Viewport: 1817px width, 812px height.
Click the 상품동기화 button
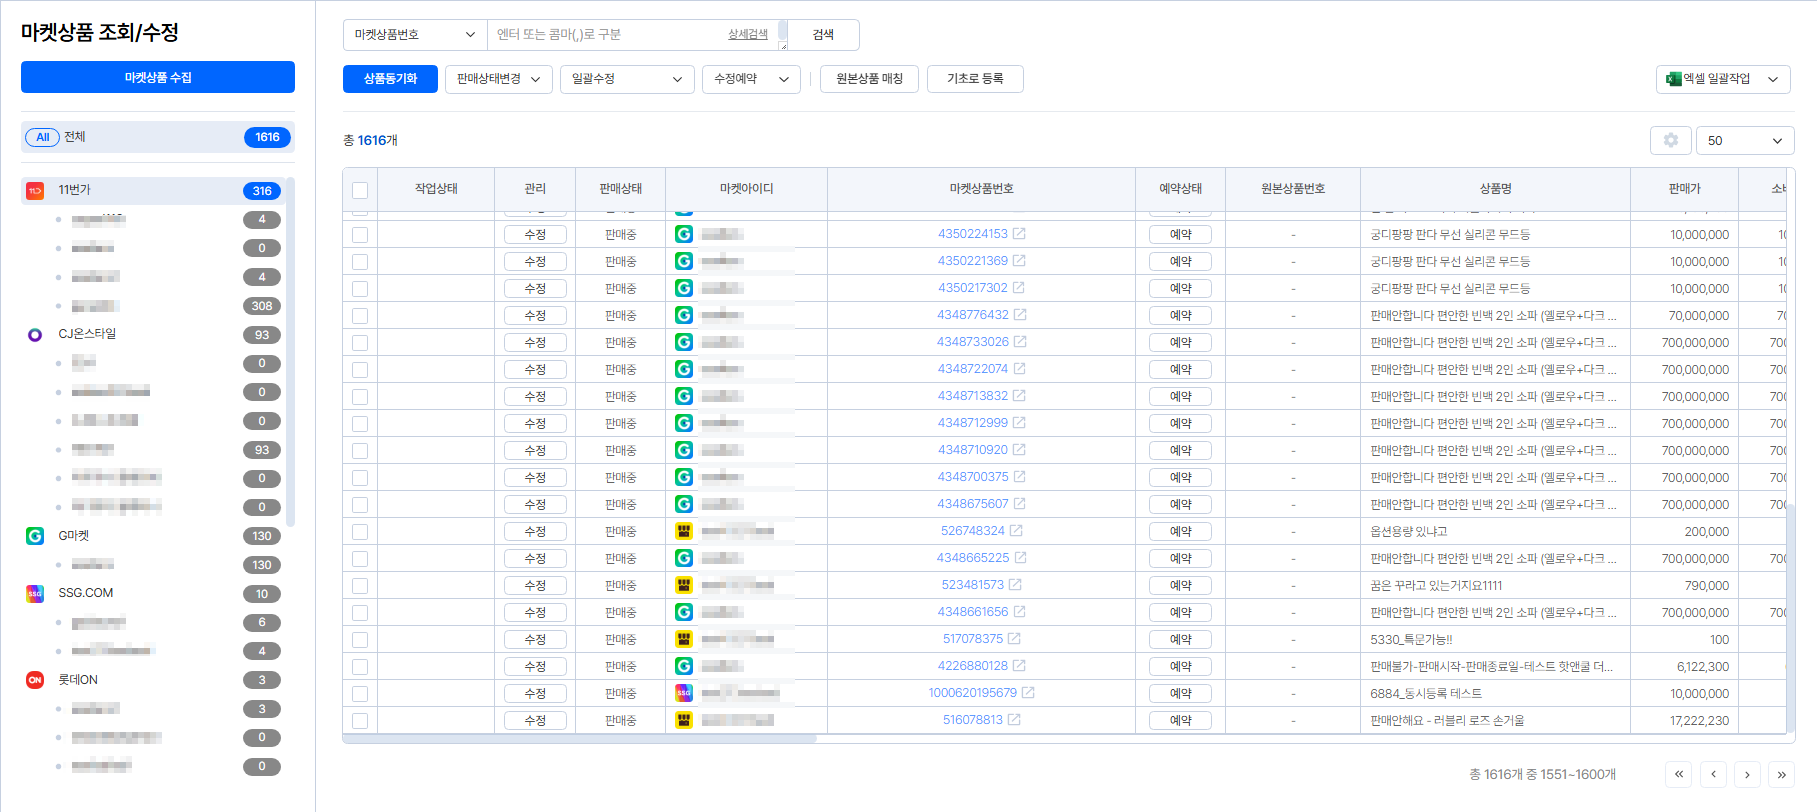point(390,79)
